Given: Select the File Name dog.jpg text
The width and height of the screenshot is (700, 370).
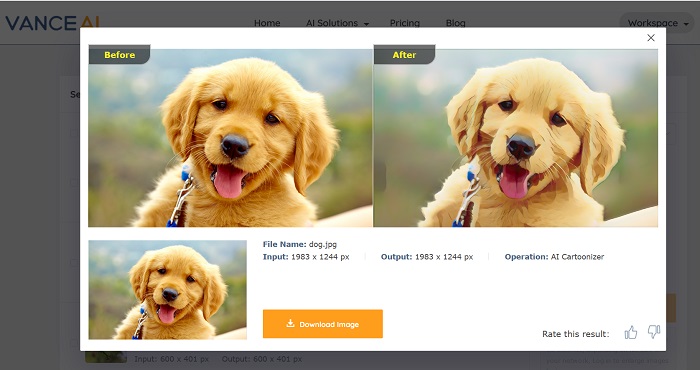Looking at the screenshot, I should (x=300, y=244).
